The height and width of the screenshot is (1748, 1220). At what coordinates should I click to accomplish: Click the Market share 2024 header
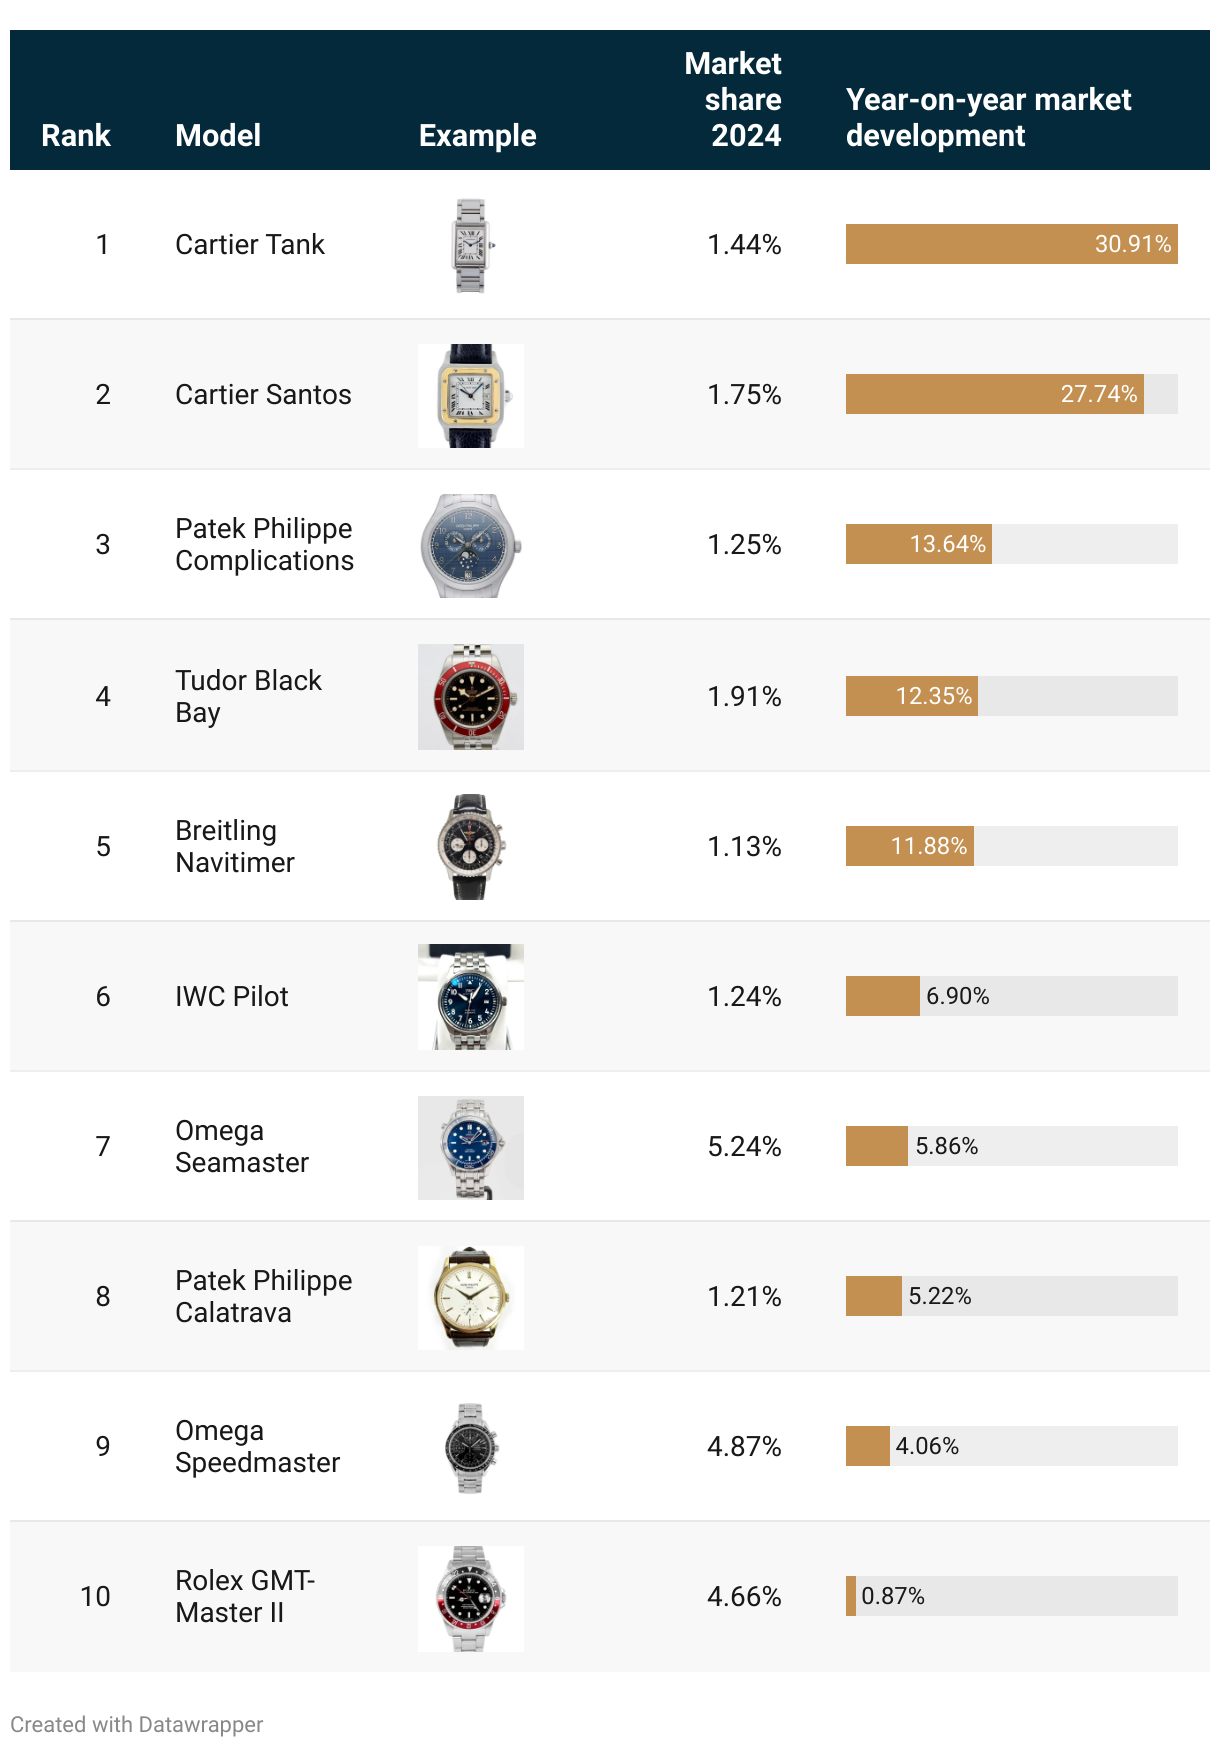733,99
